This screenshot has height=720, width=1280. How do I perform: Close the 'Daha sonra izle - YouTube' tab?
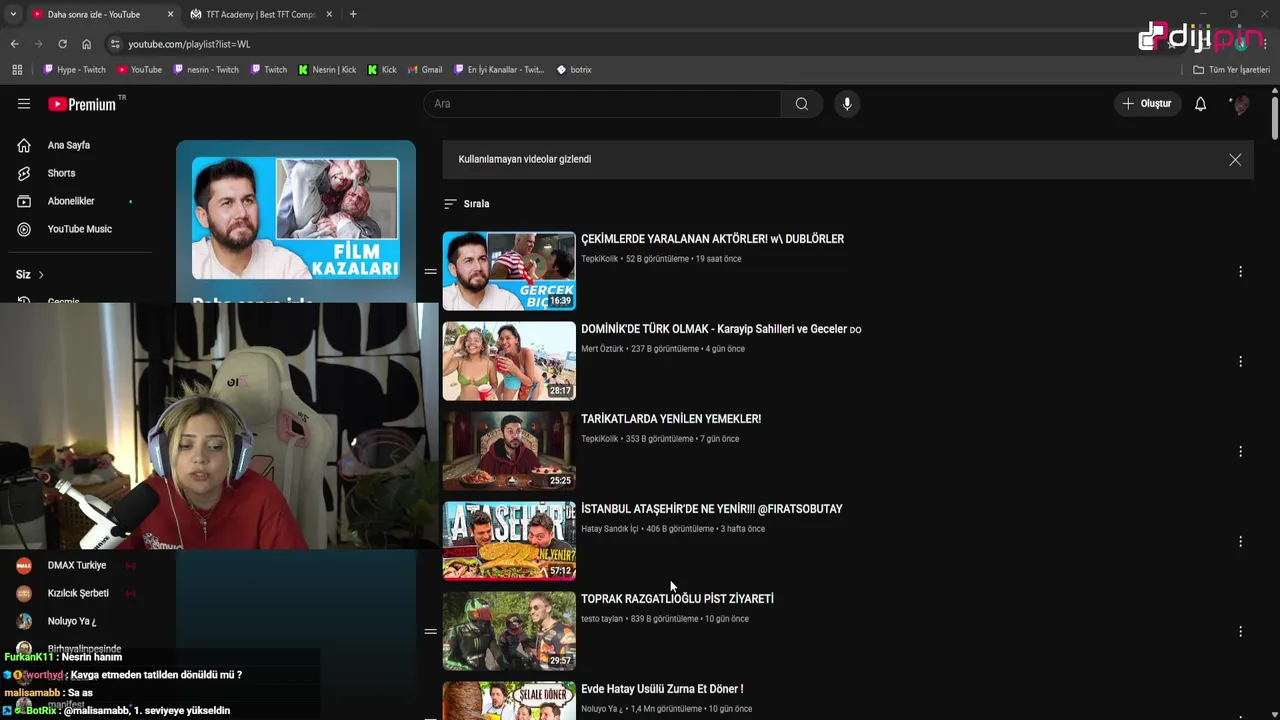pos(170,14)
